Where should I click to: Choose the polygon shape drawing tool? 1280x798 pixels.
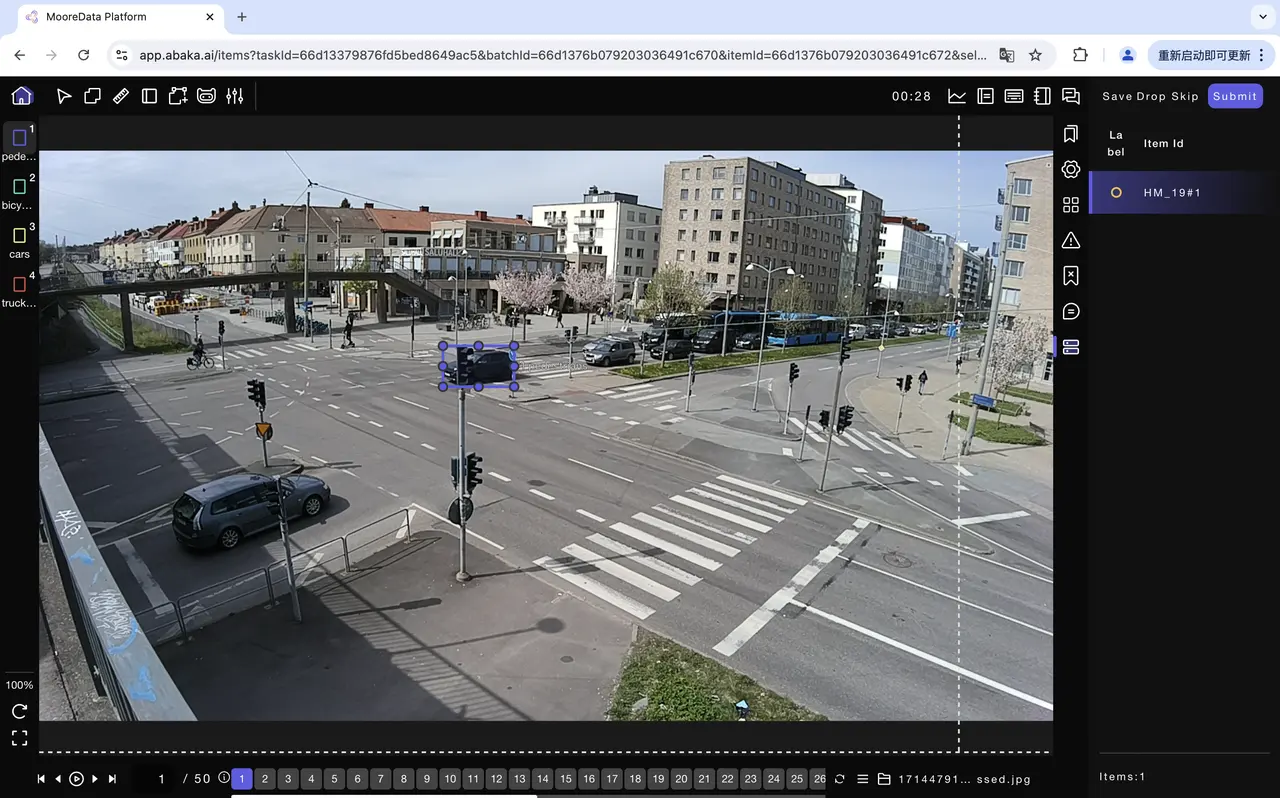coord(92,96)
